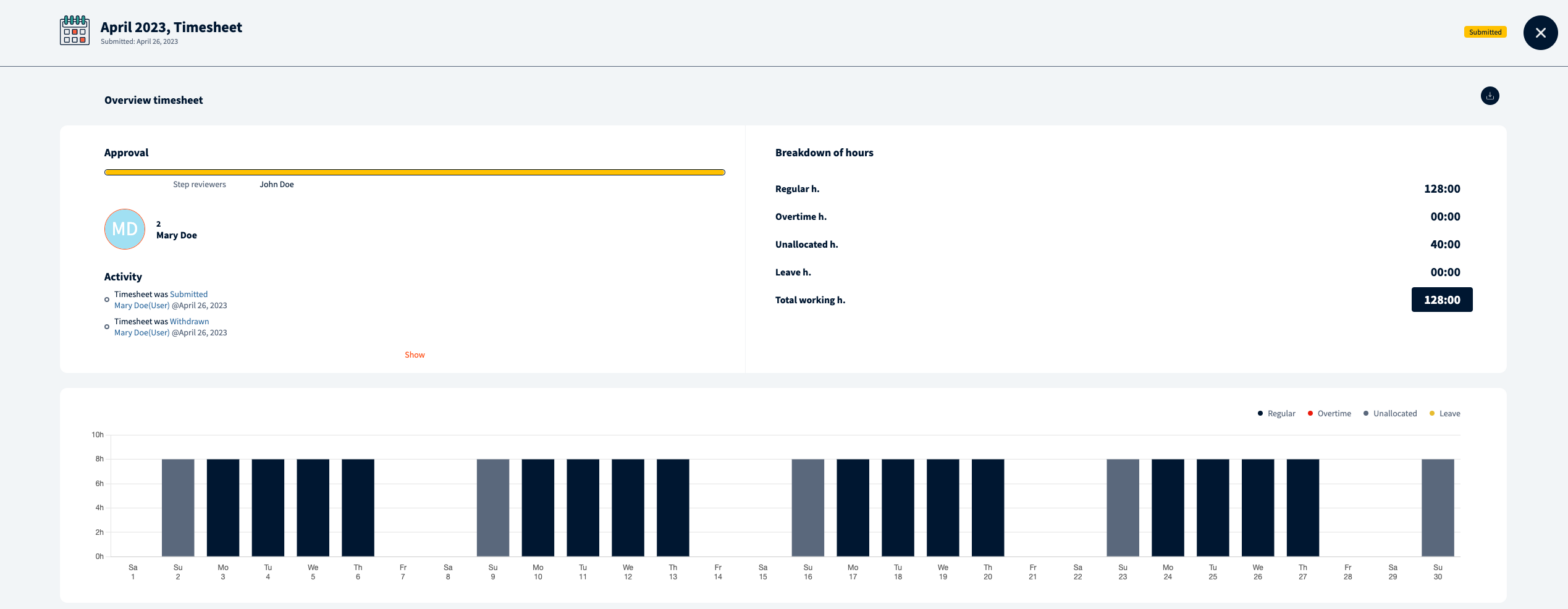Click the Withdrawn activity status link
The height and width of the screenshot is (609, 1568).
pyautogui.click(x=189, y=321)
